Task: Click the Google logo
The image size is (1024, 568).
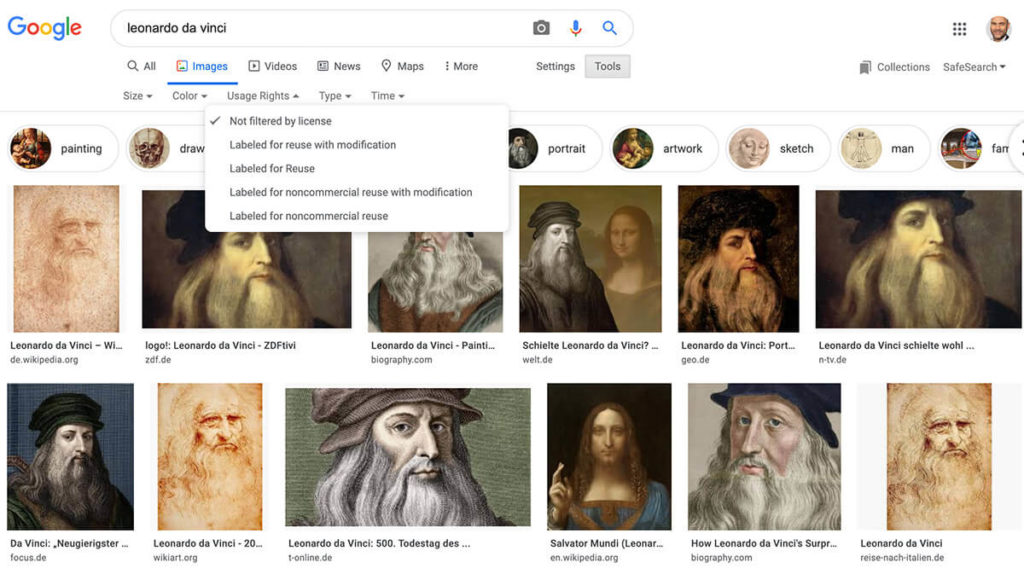Action: (44, 28)
